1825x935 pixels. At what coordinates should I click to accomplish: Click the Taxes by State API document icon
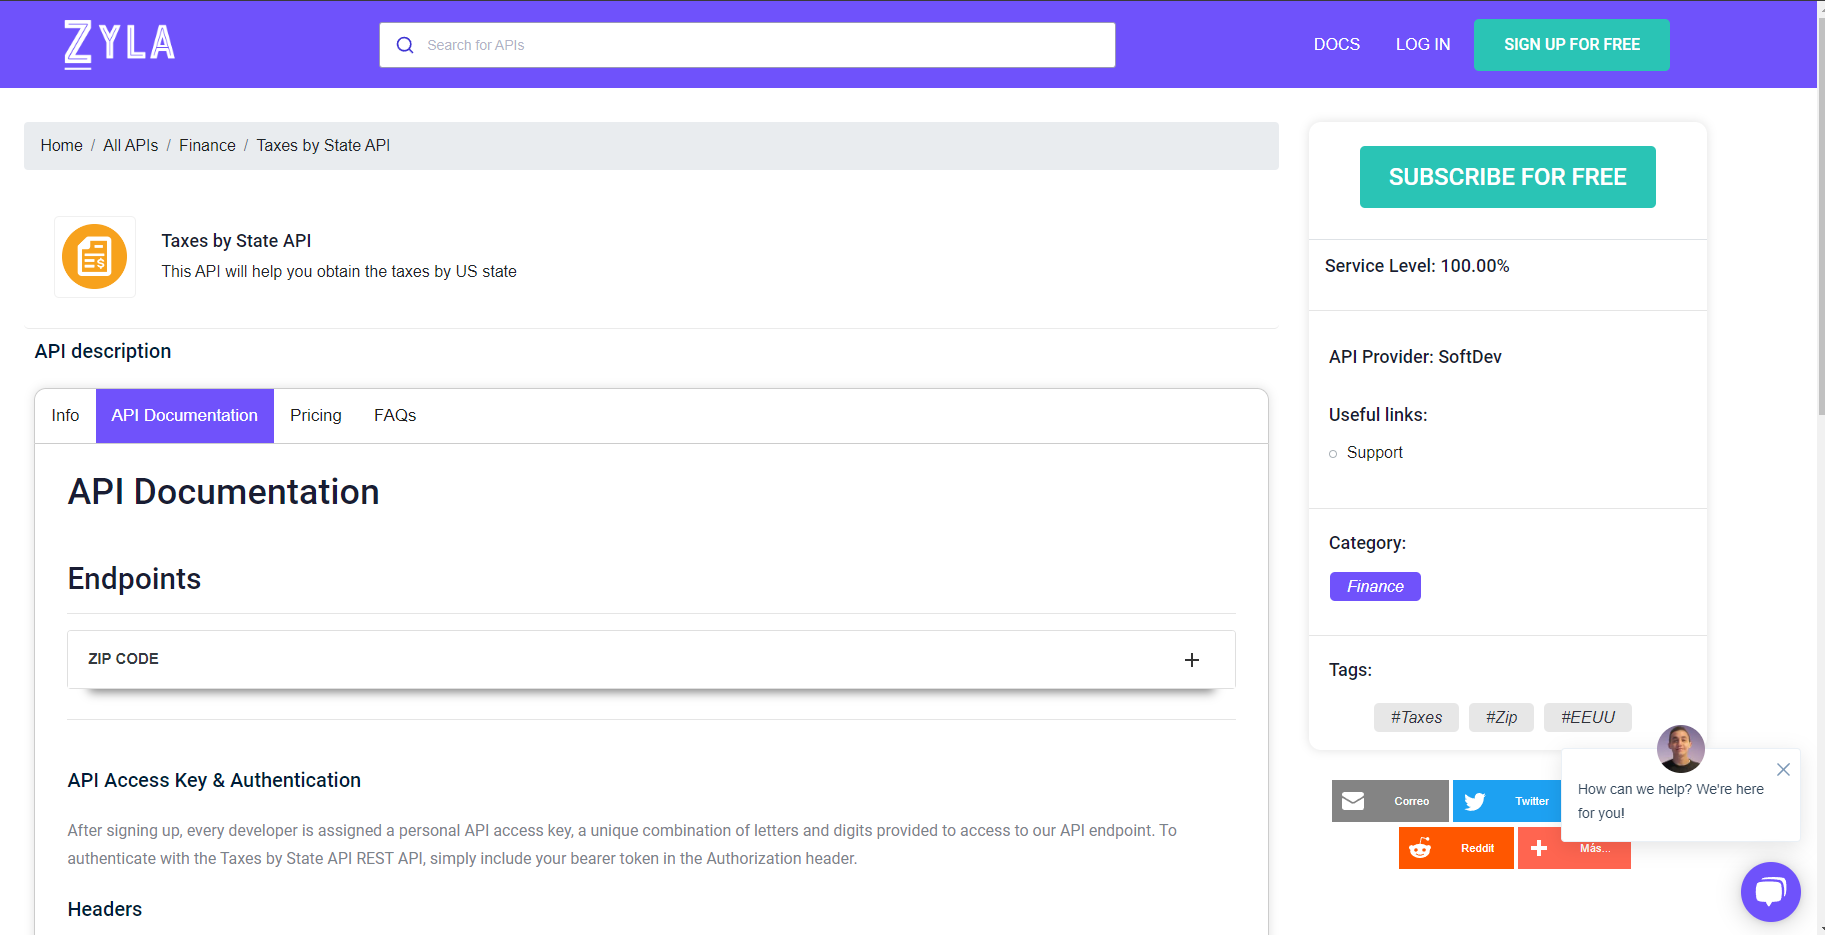[x=94, y=257]
